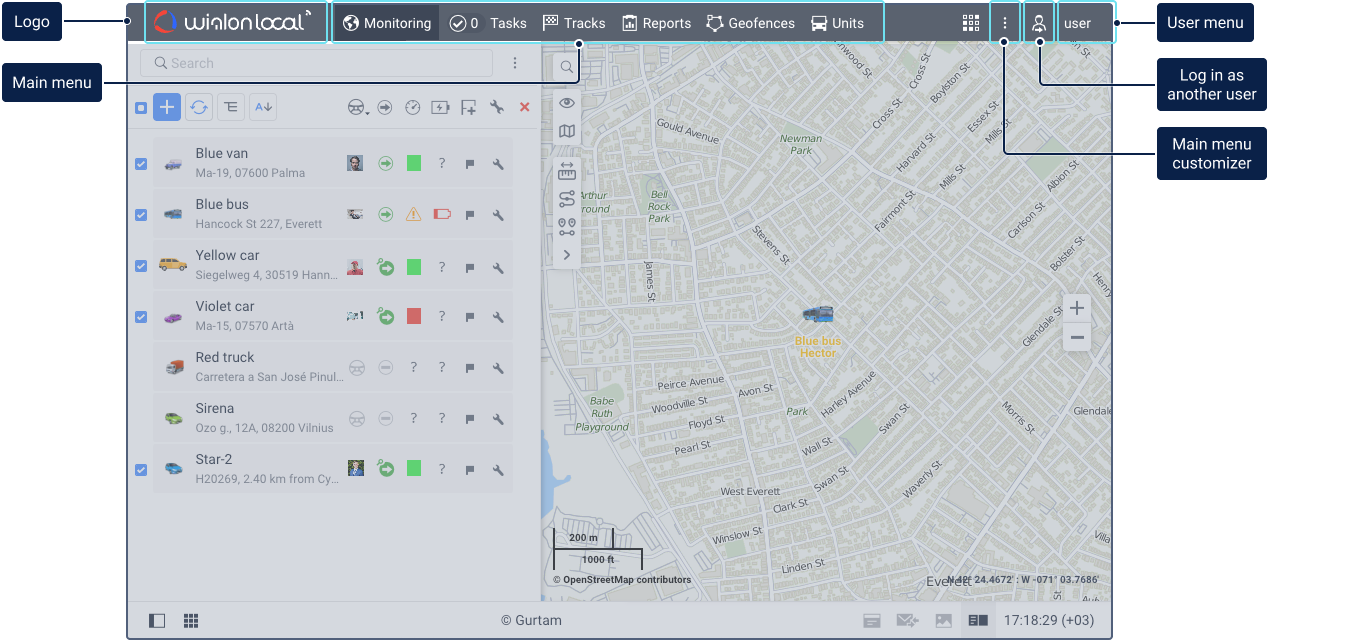
Task: Click the wrench icon for Blue van
Action: click(x=498, y=164)
